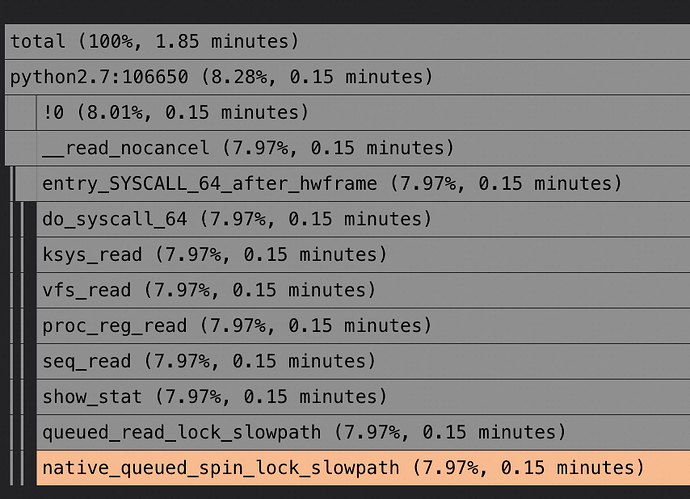Click the show_stat frame
The height and width of the screenshot is (499, 690).
point(360,397)
